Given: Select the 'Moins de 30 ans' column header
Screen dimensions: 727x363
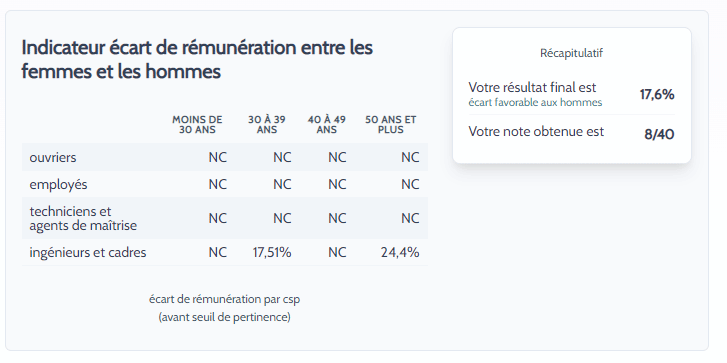Looking at the screenshot, I should point(197,125).
